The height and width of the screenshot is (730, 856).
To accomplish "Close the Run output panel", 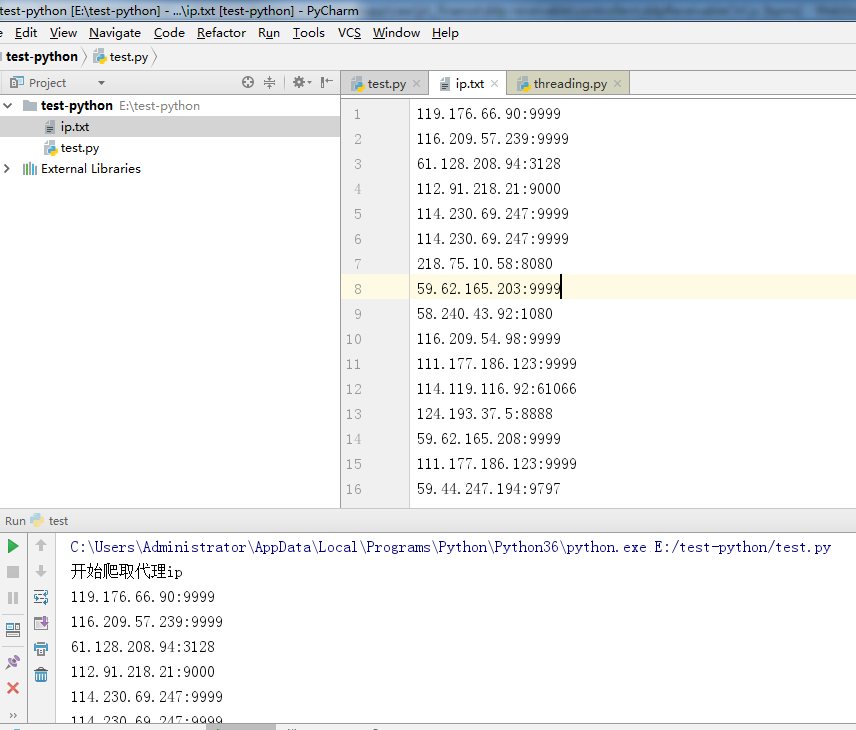I will tap(13, 688).
